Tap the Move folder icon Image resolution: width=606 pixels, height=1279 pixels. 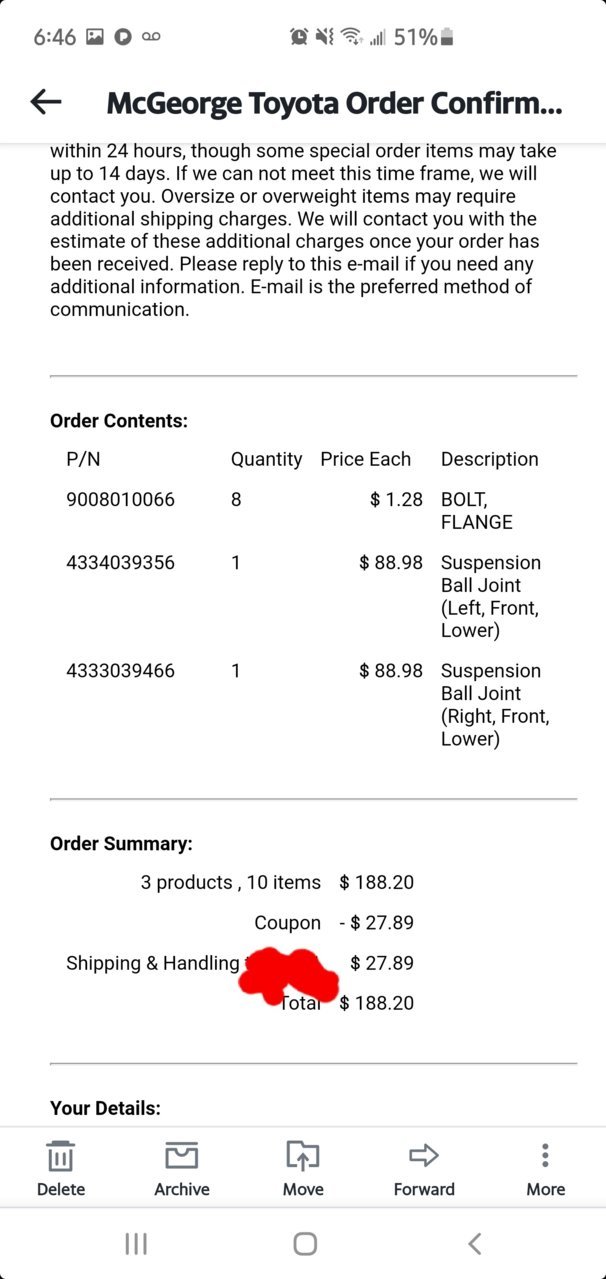[x=303, y=1156]
